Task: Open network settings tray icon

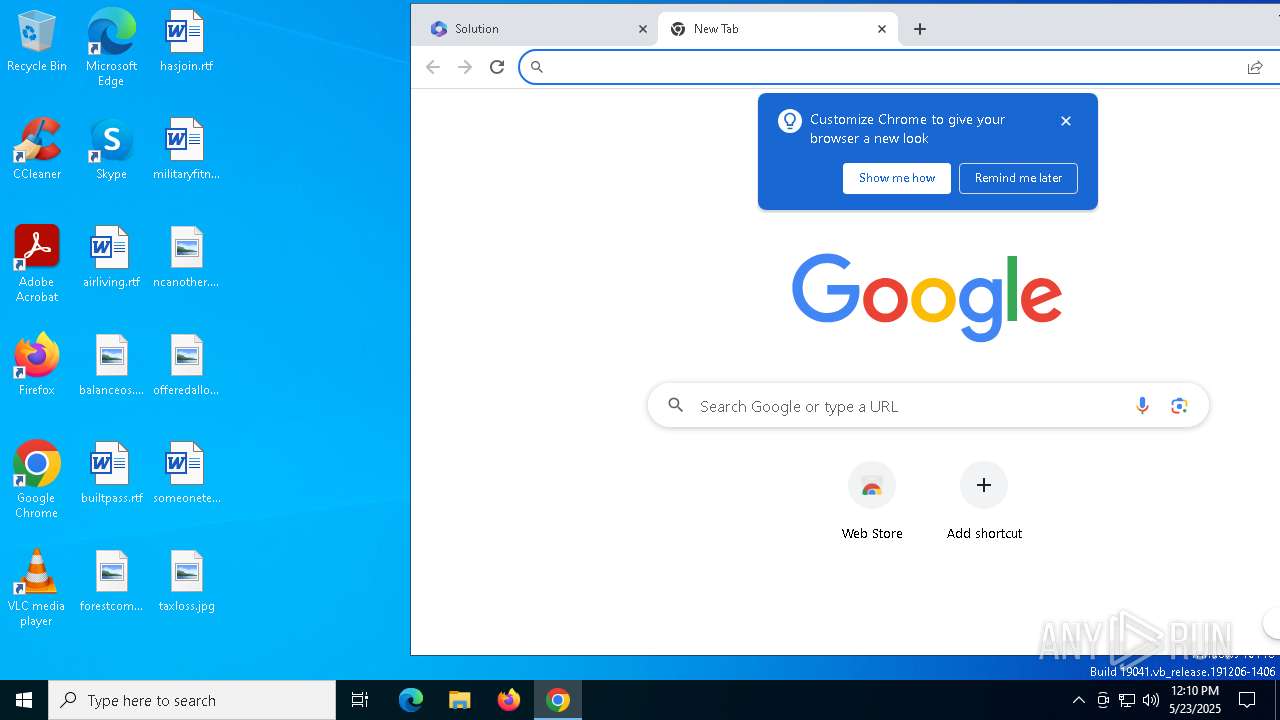Action: (x=1127, y=700)
